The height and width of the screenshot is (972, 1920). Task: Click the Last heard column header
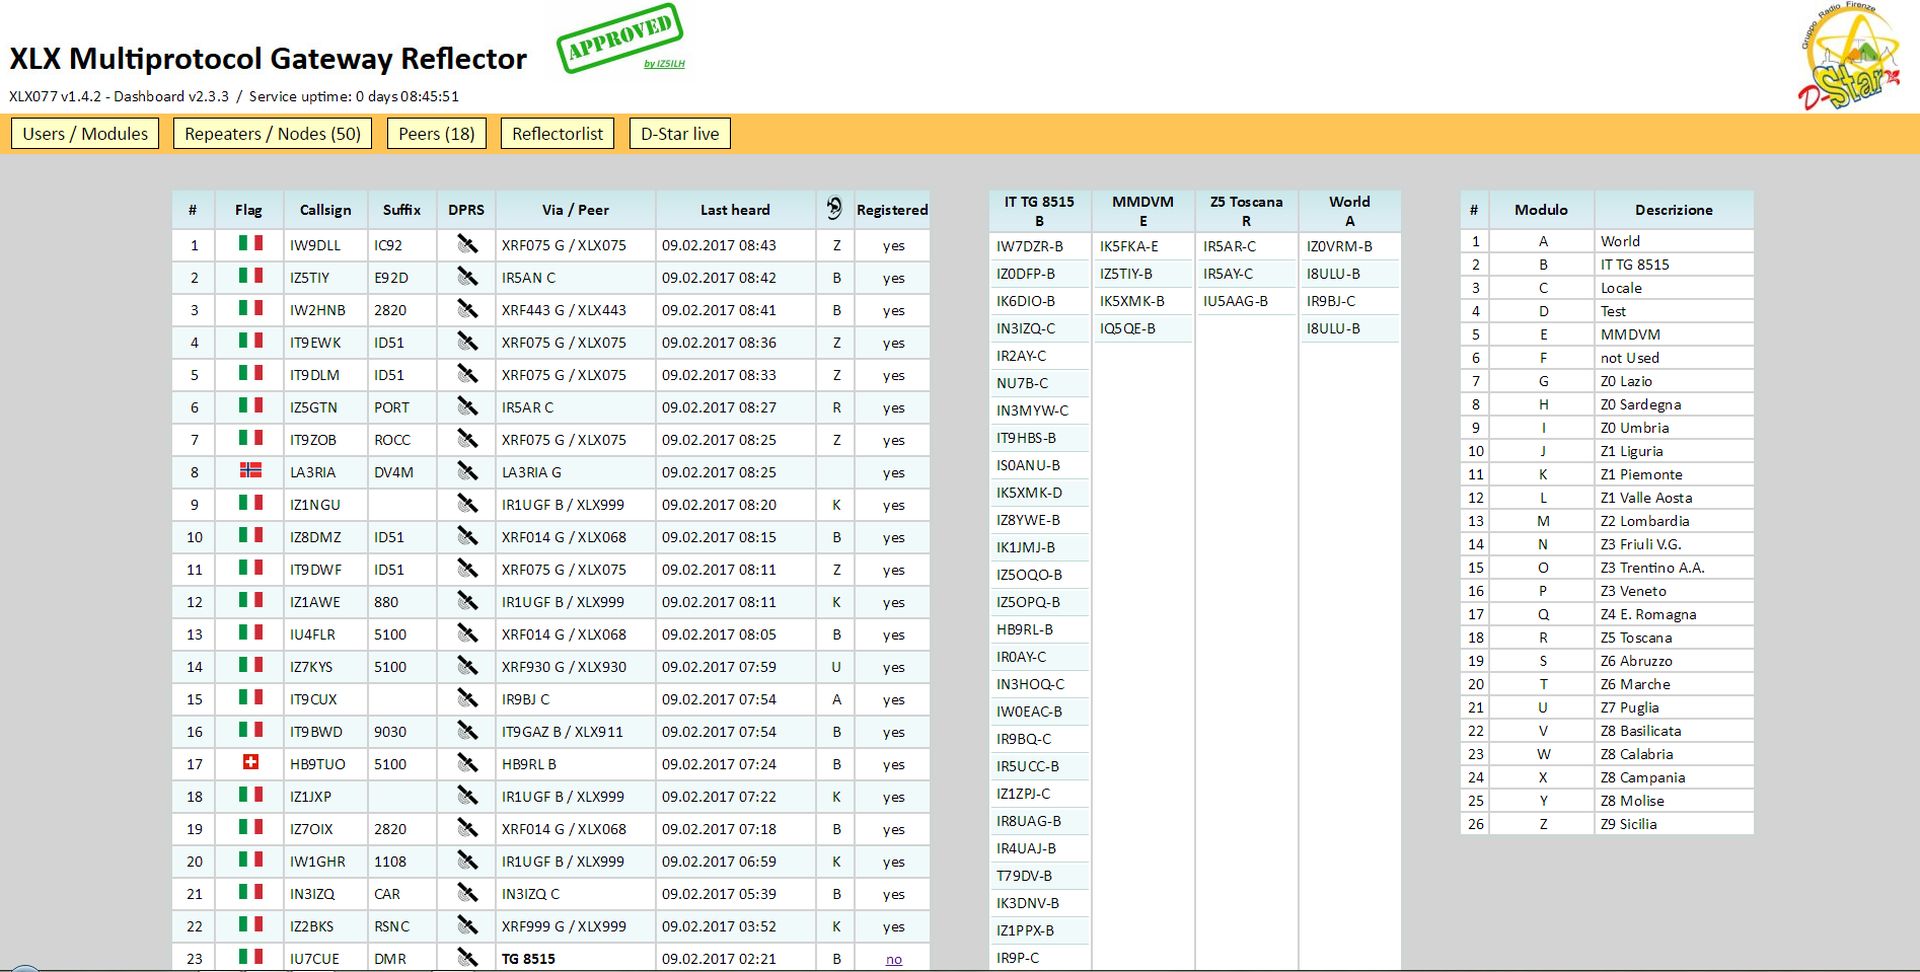tap(735, 210)
